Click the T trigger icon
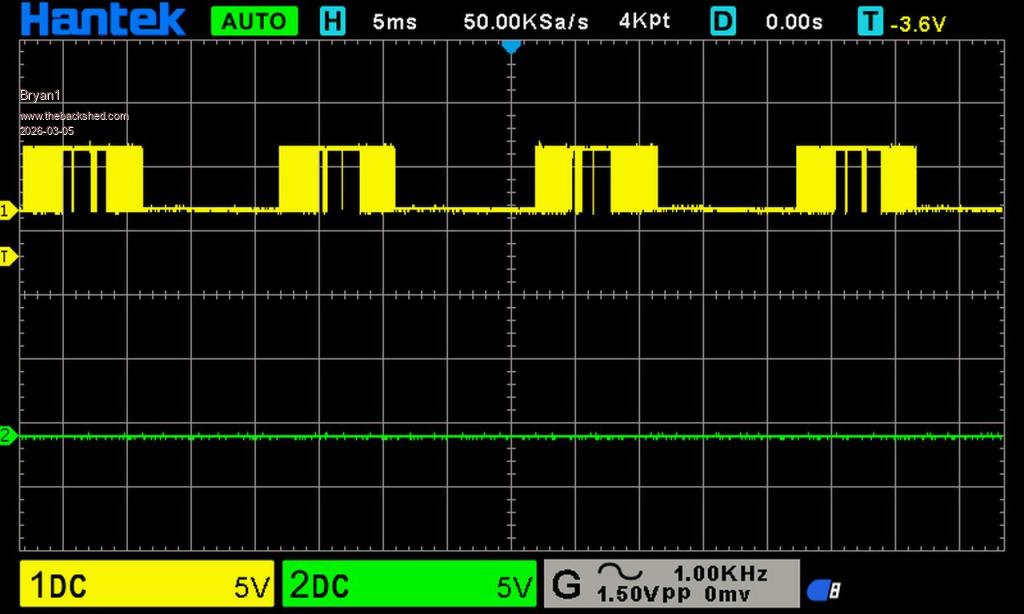 click(870, 21)
